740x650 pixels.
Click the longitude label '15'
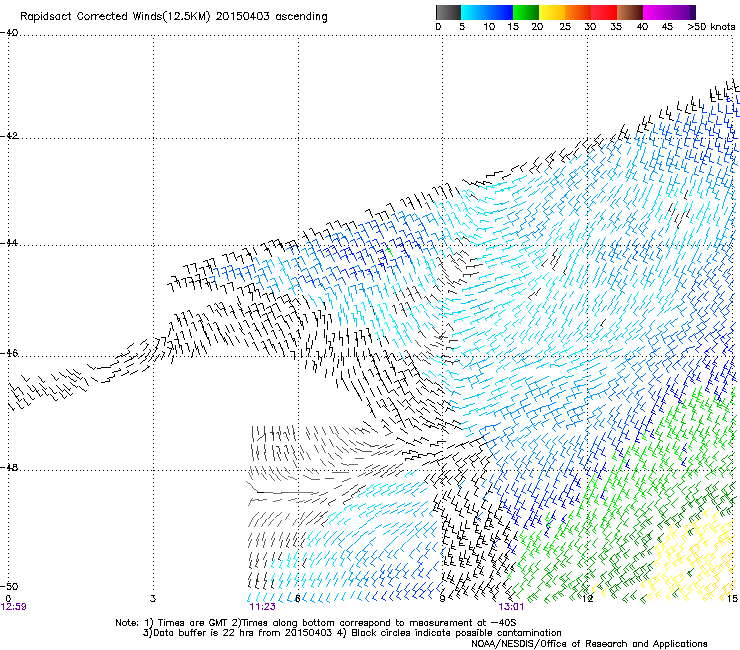pyautogui.click(x=732, y=599)
